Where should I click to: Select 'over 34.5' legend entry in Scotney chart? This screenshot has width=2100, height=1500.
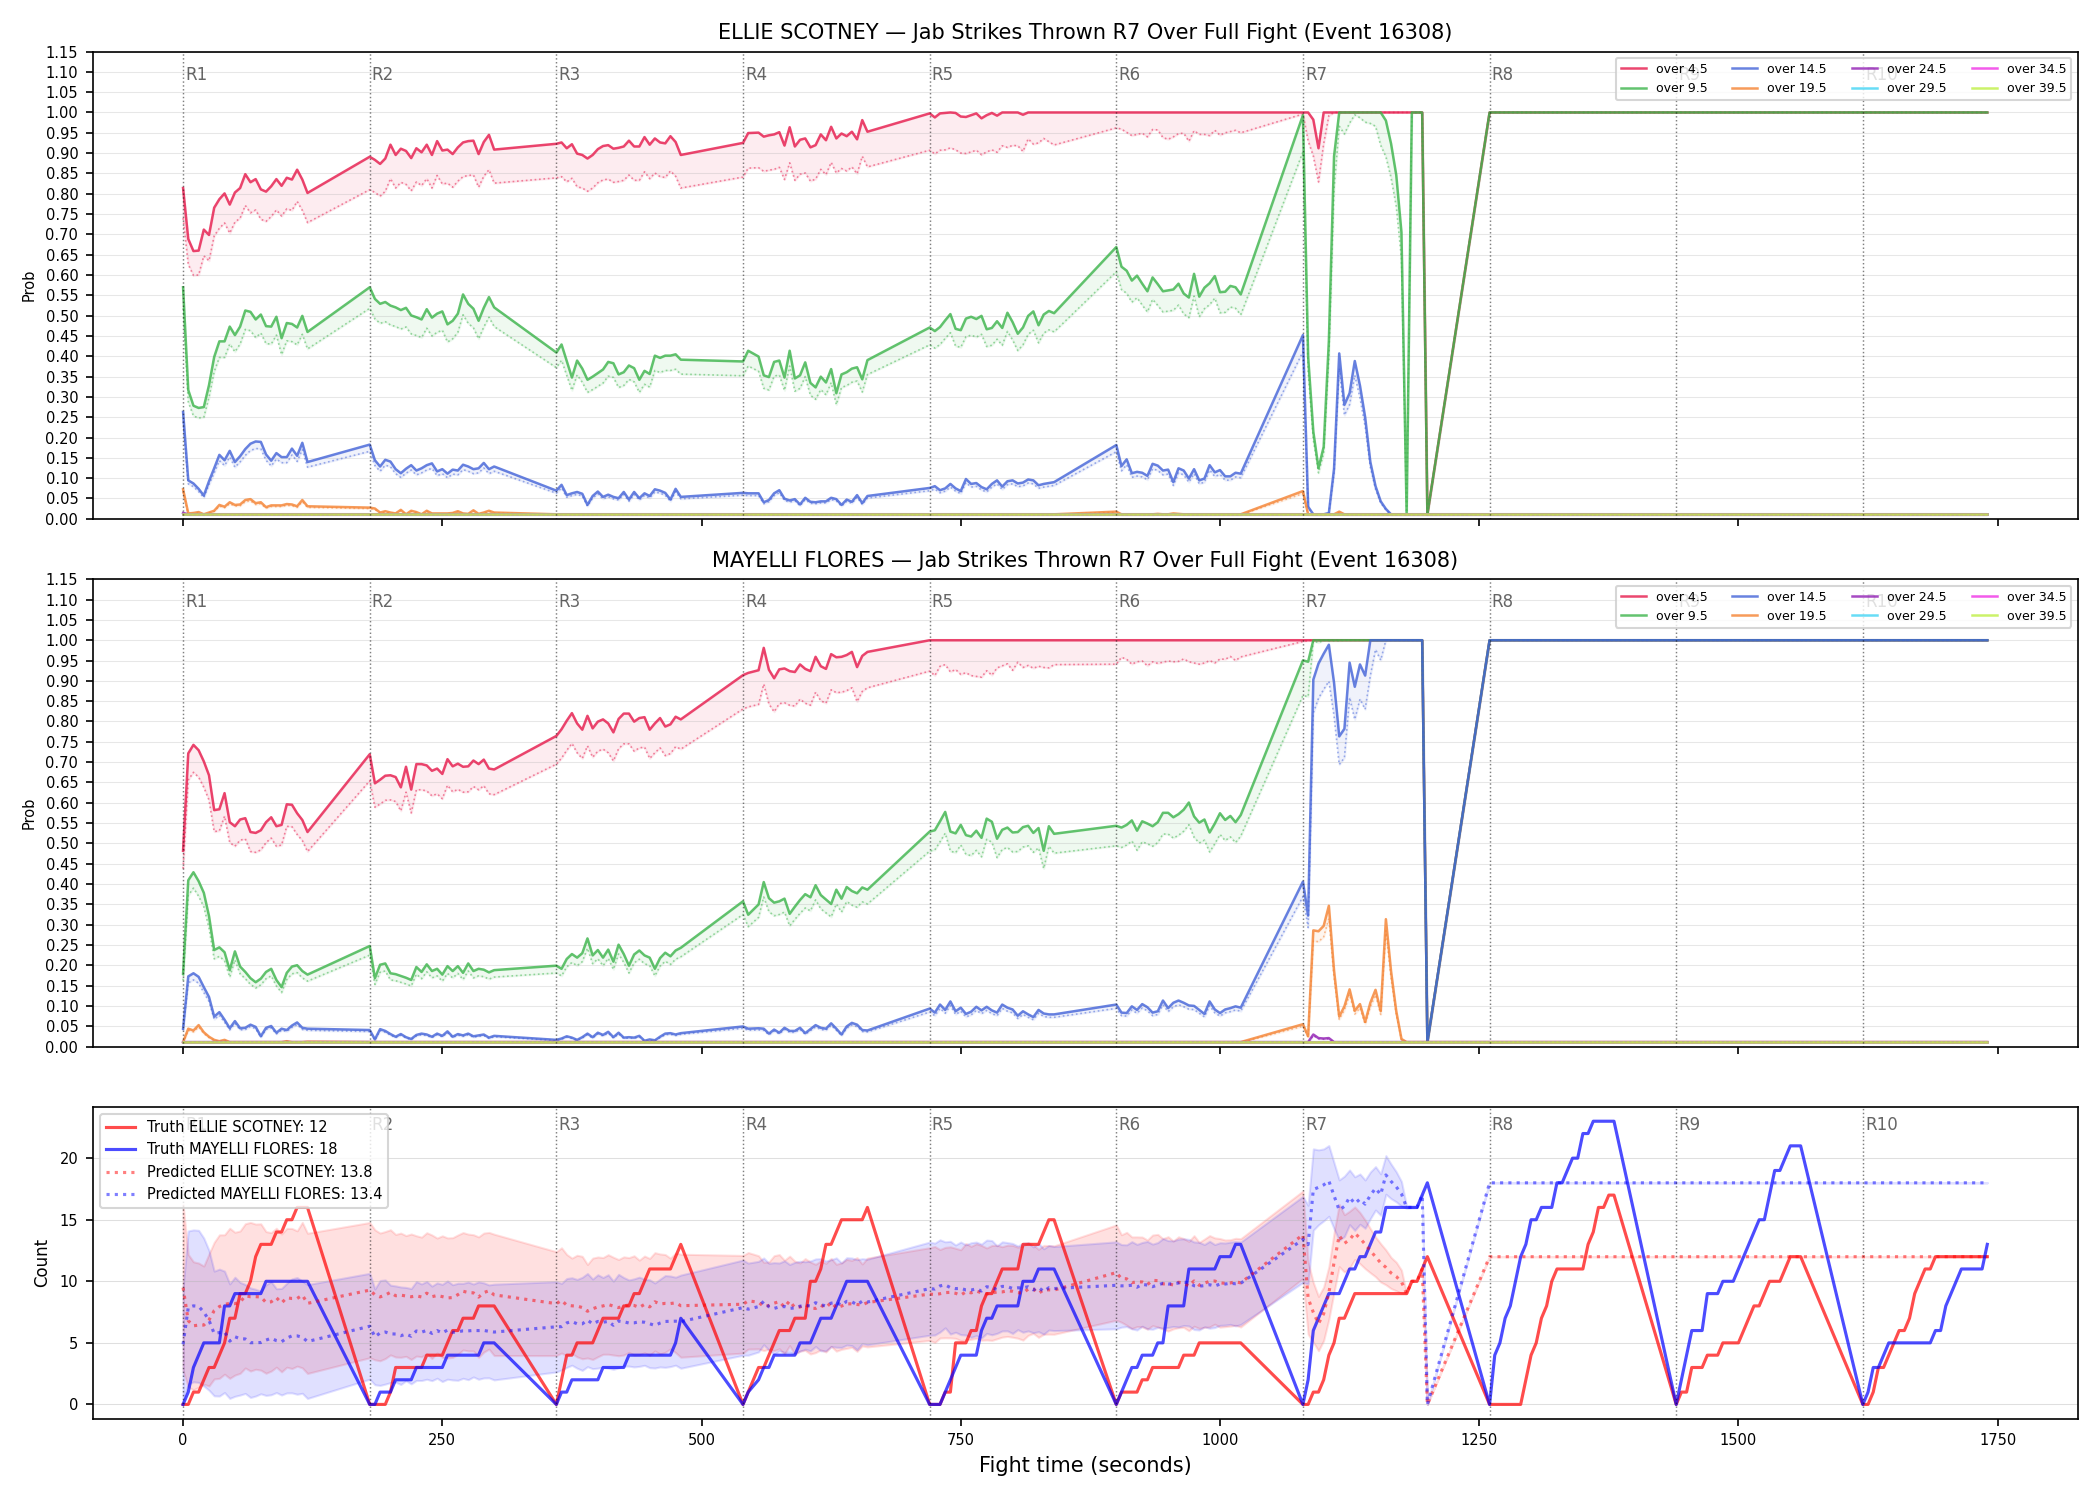[x=2019, y=69]
